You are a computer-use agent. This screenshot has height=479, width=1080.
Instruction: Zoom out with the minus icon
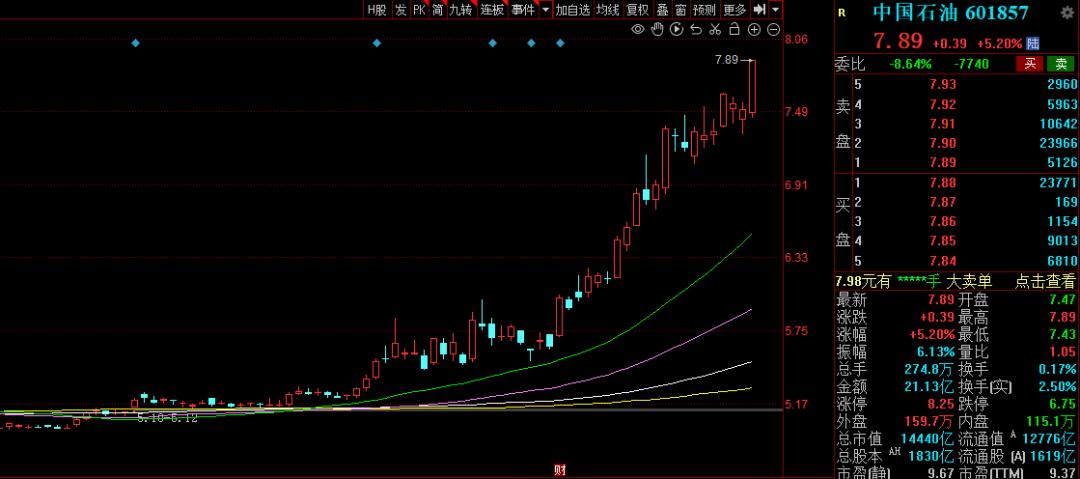click(772, 30)
